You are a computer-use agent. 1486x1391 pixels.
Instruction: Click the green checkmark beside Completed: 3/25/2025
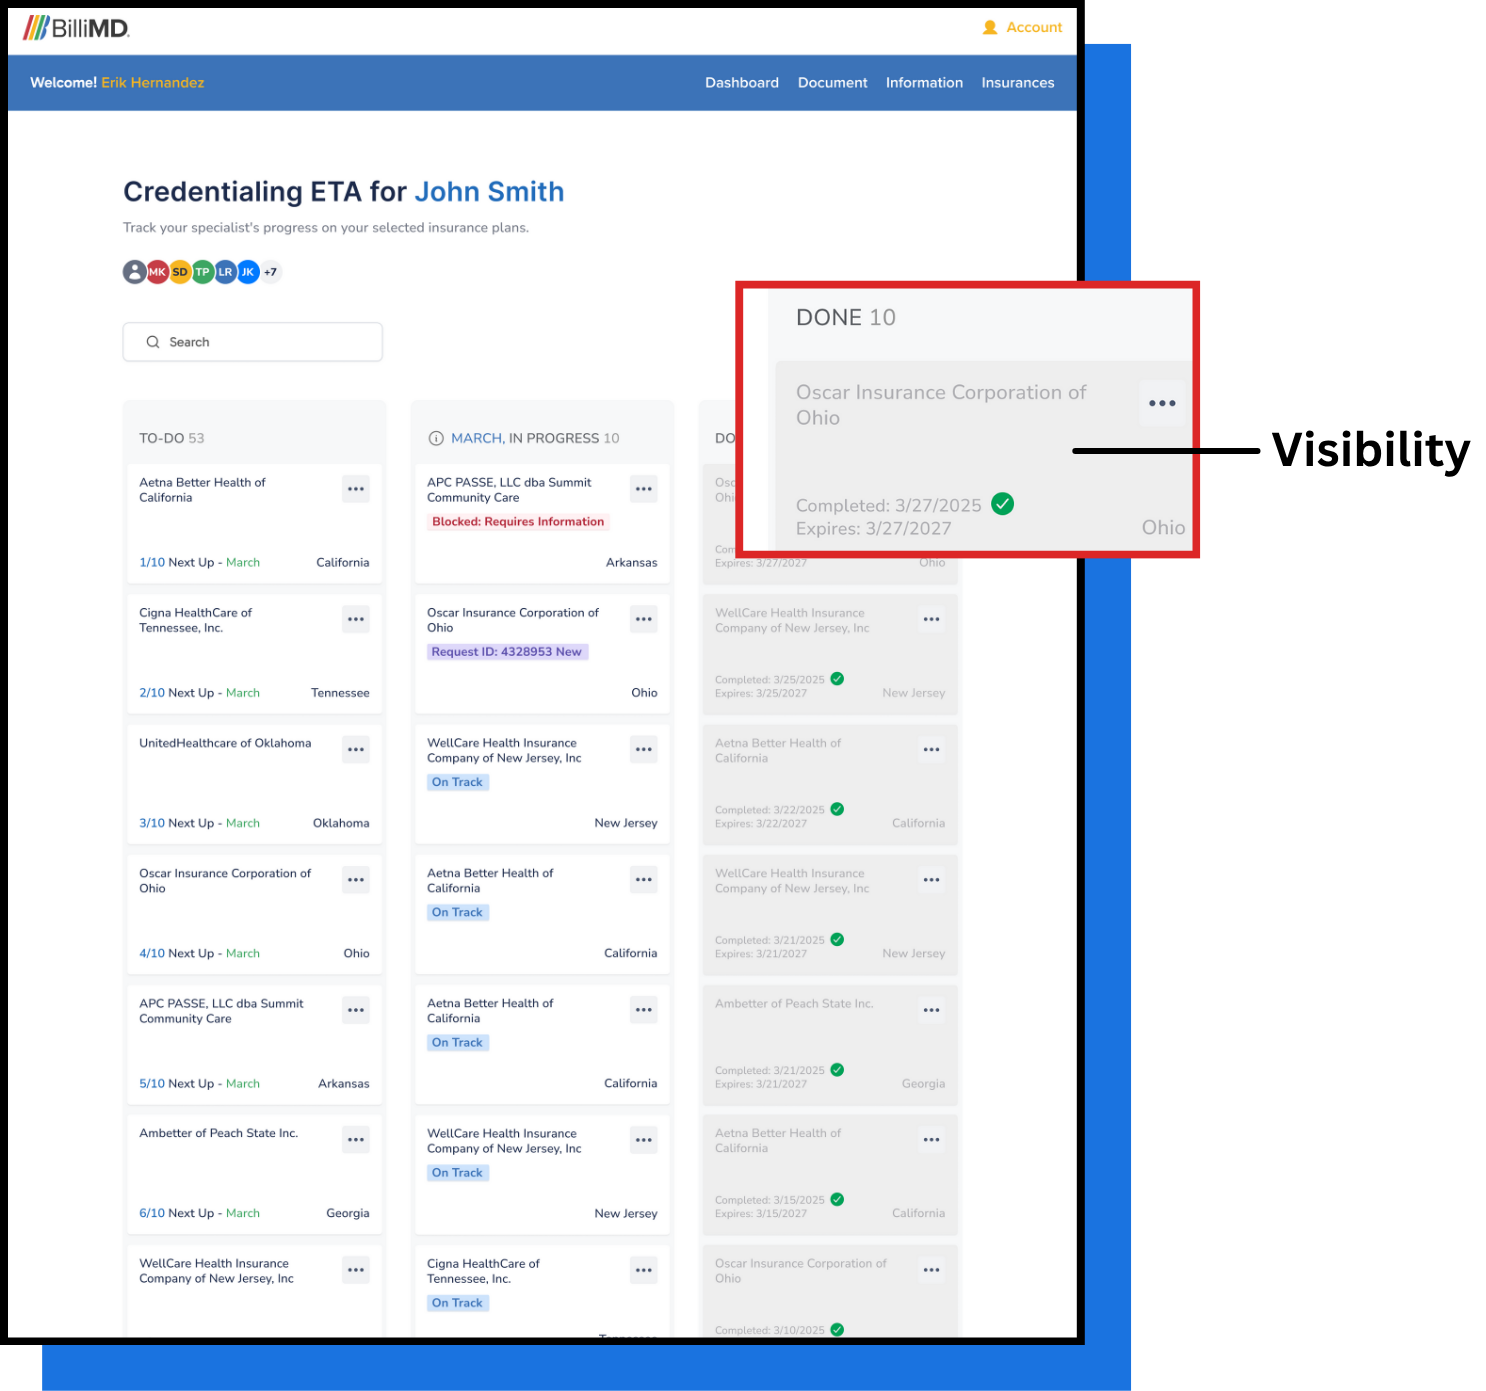838,679
